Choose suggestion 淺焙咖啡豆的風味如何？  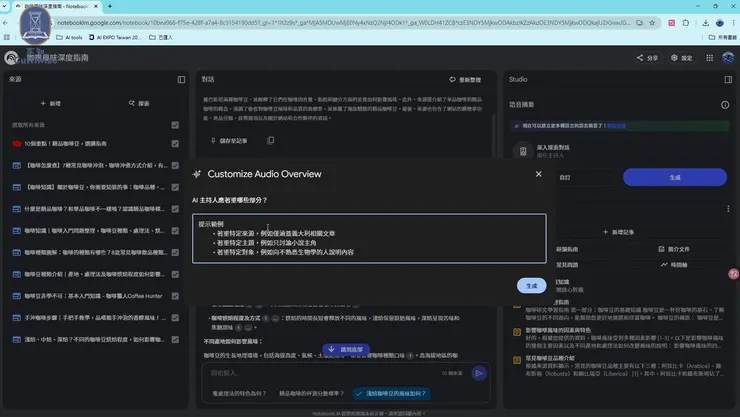(x=392, y=393)
